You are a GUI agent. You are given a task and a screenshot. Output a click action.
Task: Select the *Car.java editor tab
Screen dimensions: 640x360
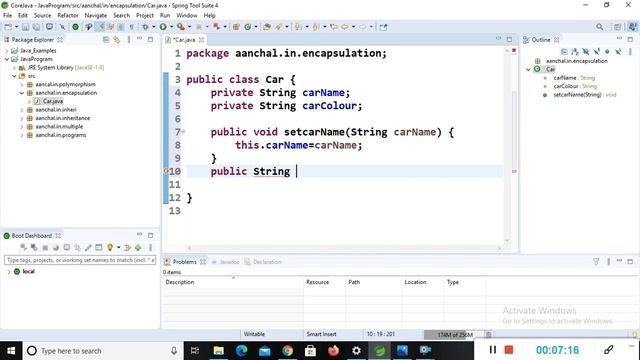184,40
